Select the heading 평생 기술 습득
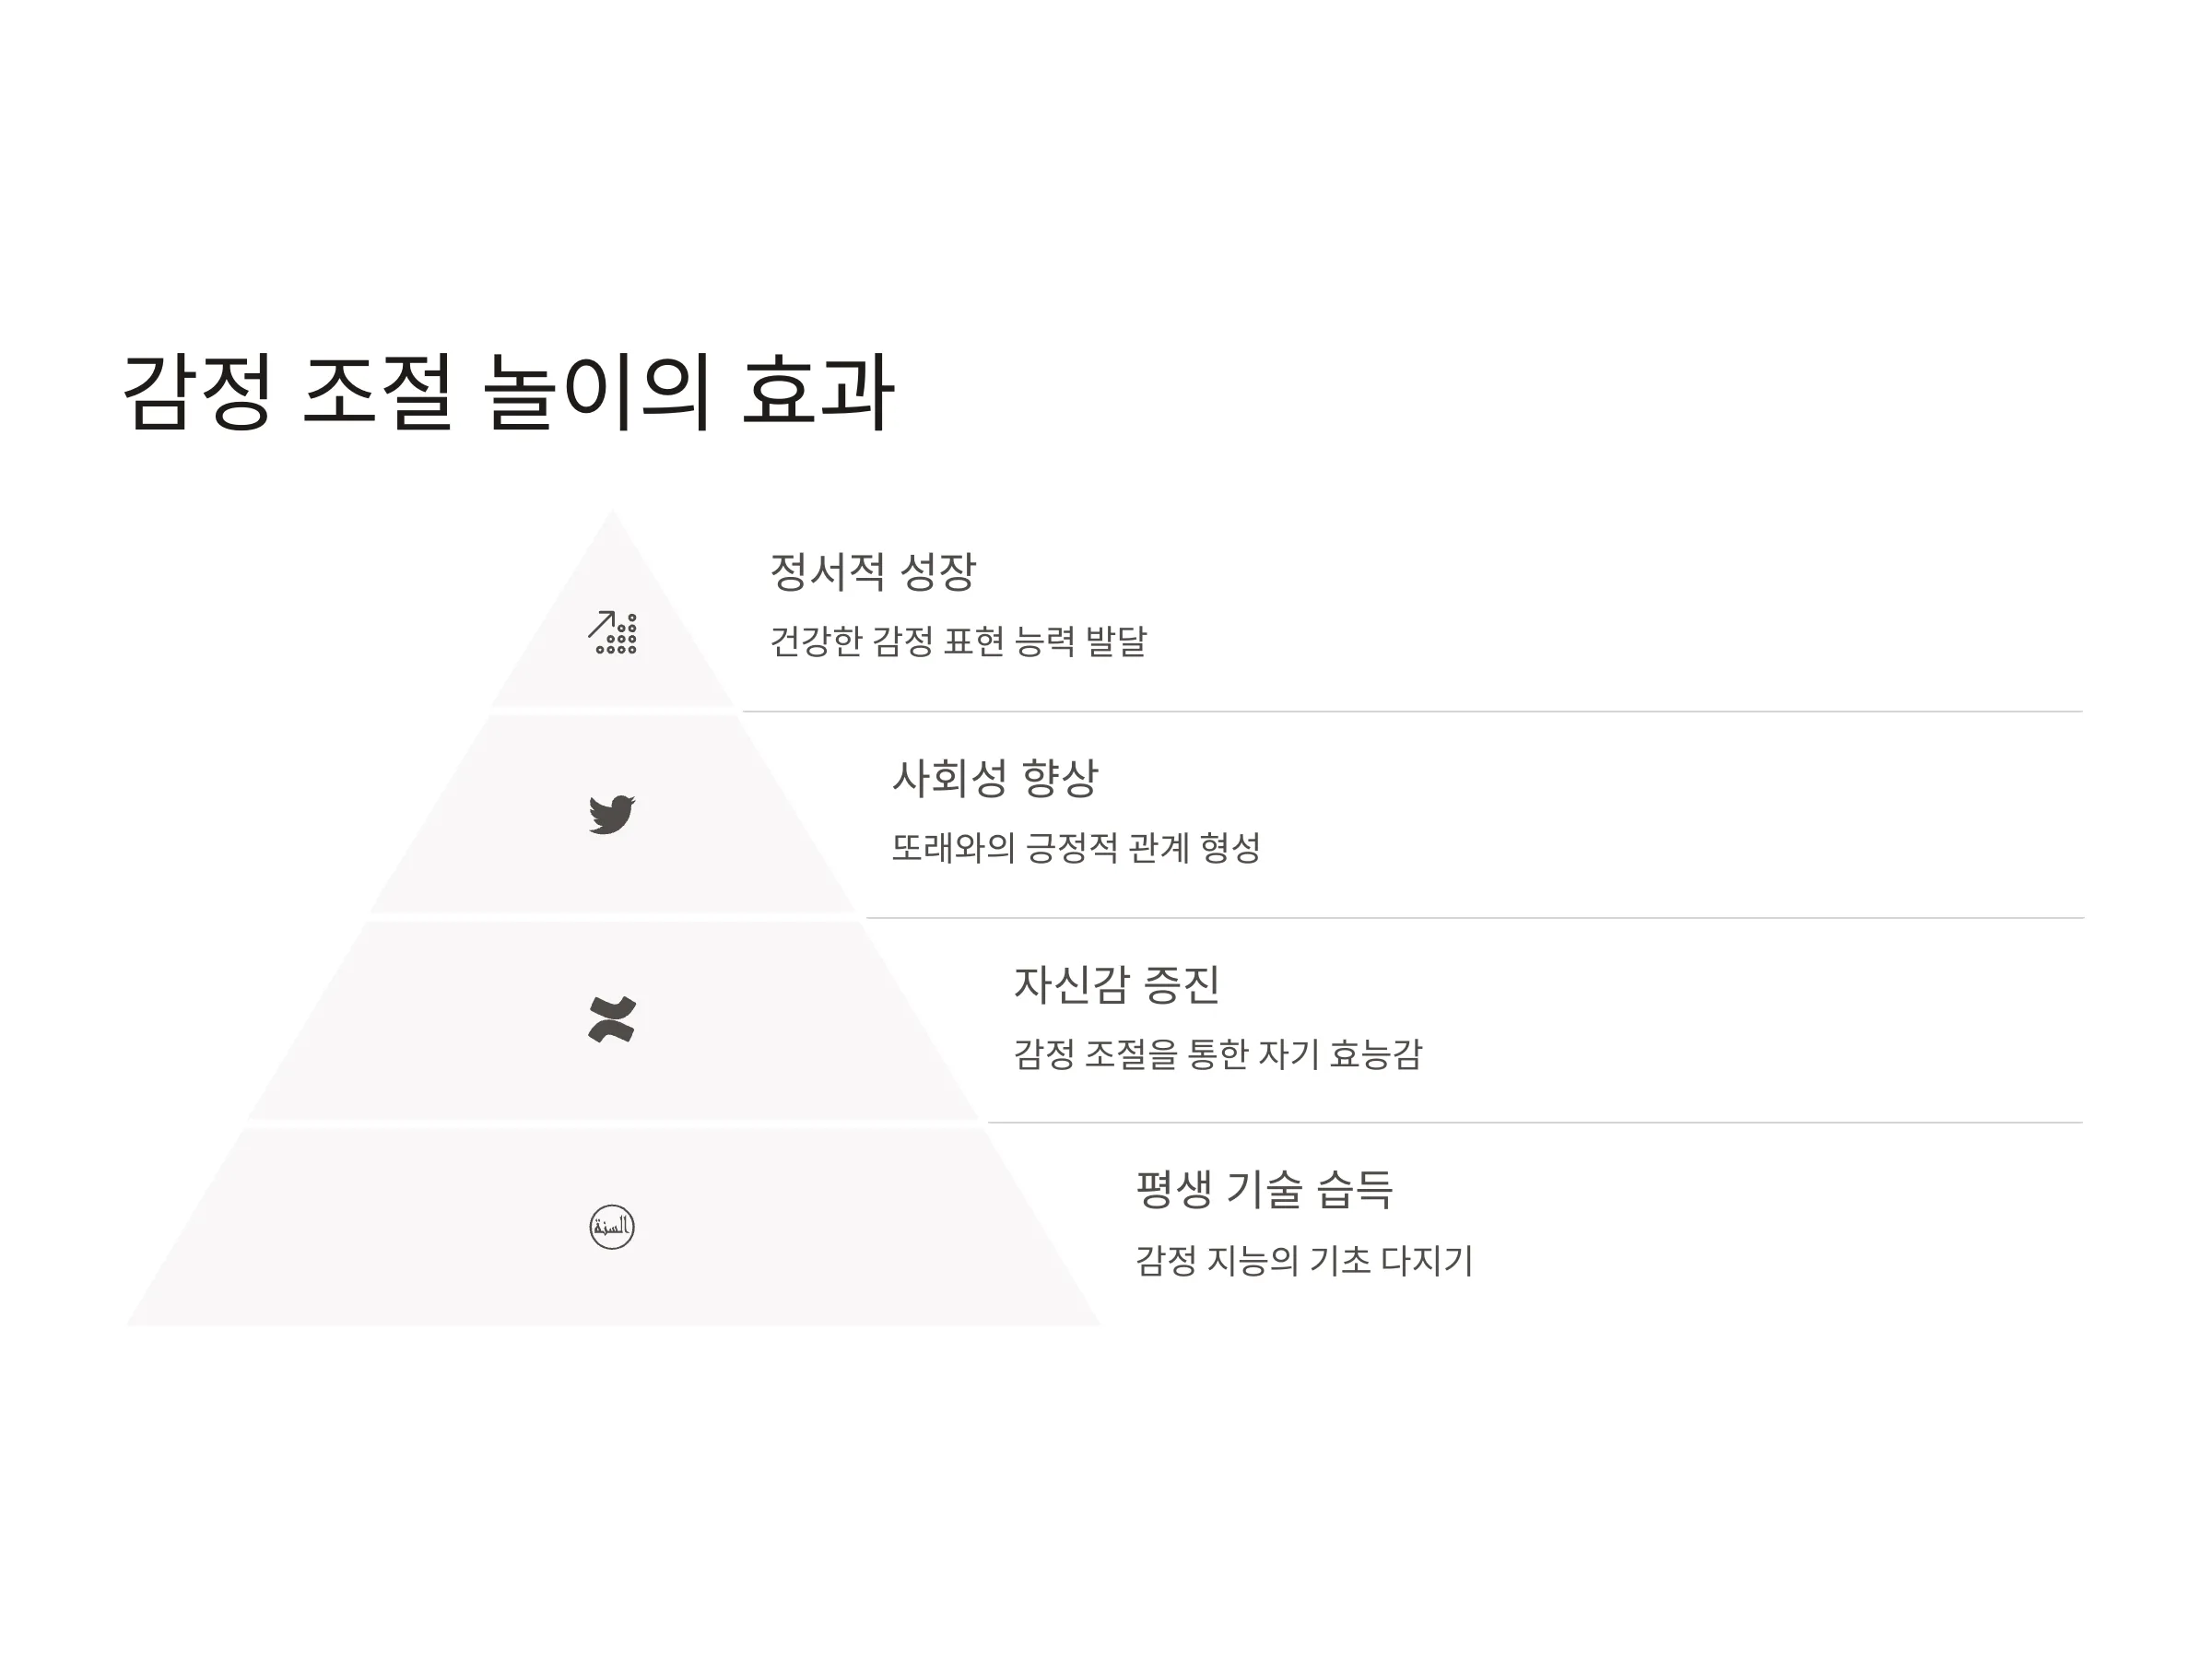The width and height of the screenshot is (2212, 1659). pos(1265,1189)
